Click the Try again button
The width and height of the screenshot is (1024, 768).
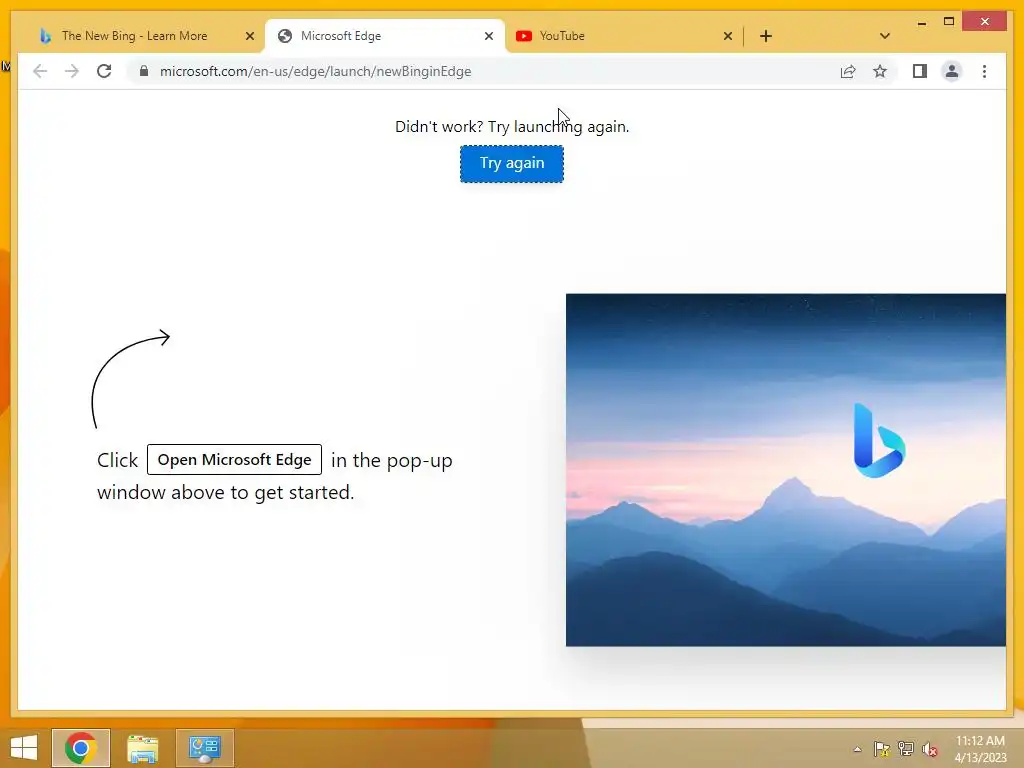click(511, 163)
